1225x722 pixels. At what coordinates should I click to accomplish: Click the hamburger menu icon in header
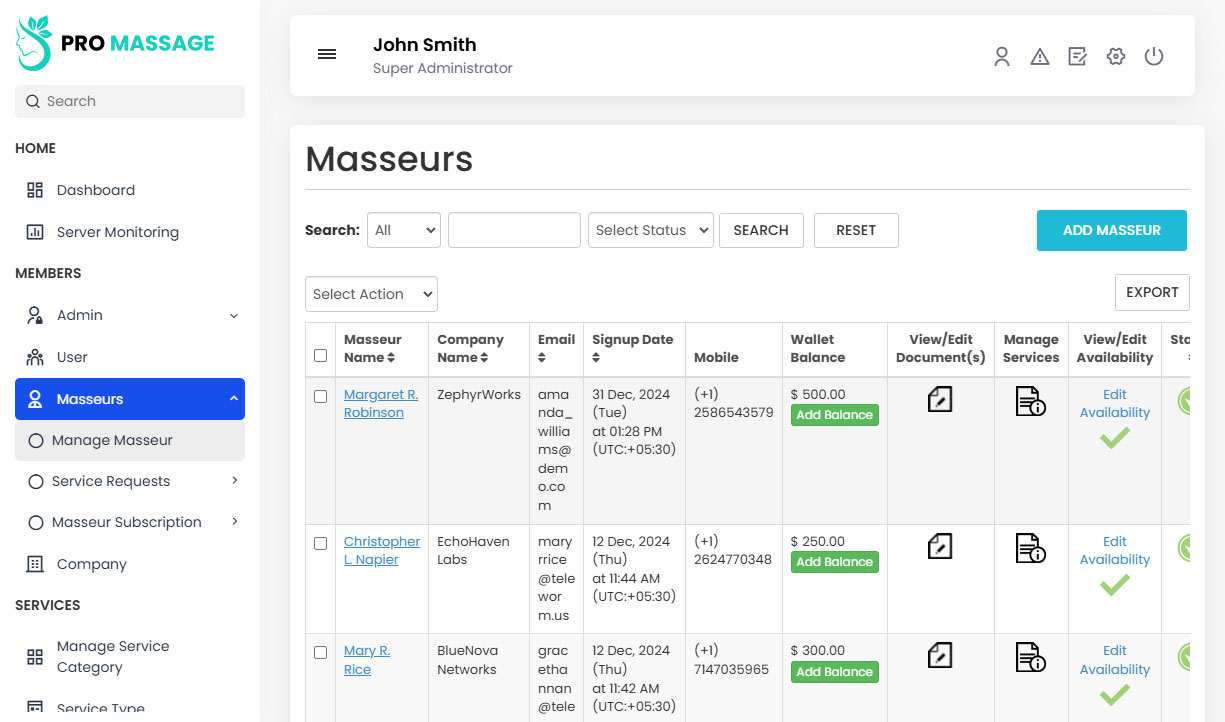(327, 55)
